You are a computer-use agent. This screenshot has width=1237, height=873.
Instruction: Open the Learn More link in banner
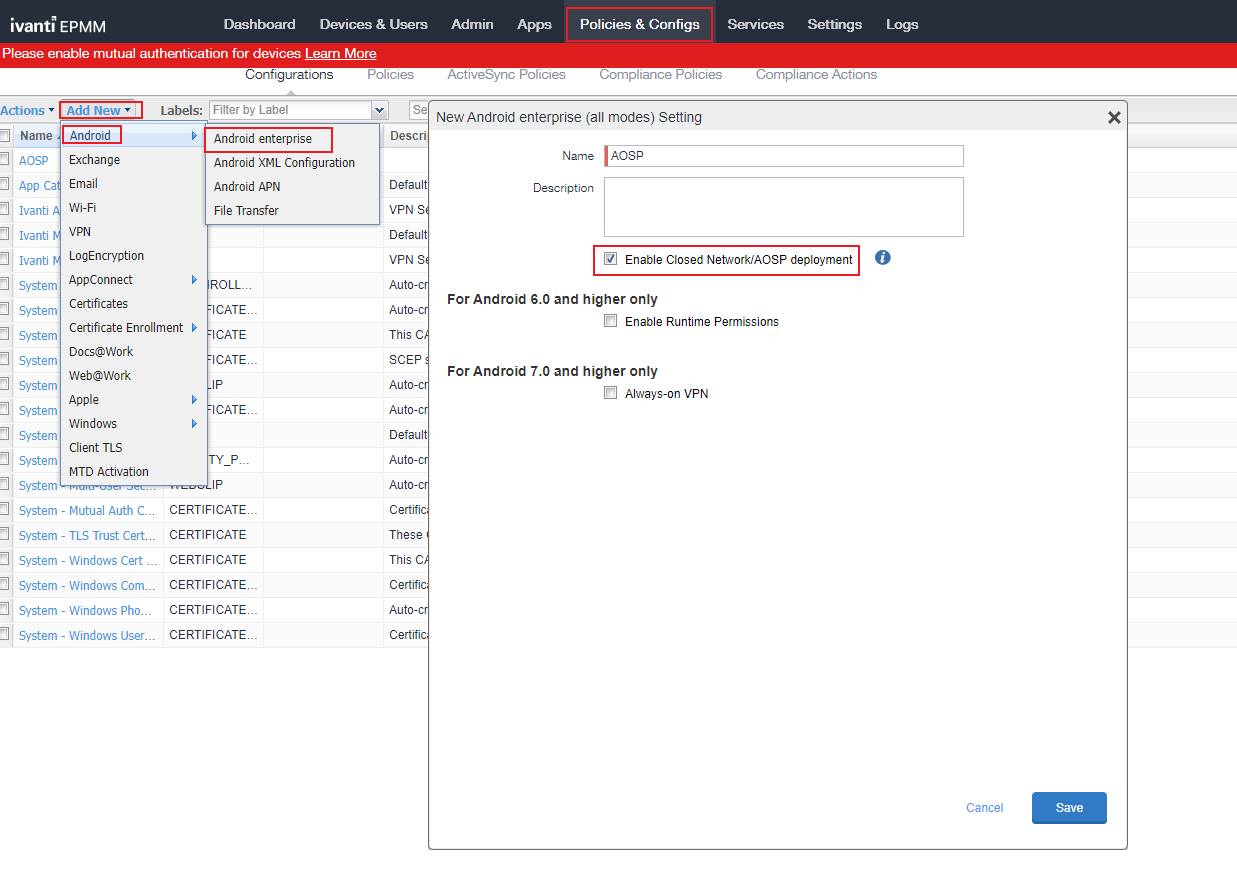pyautogui.click(x=340, y=54)
